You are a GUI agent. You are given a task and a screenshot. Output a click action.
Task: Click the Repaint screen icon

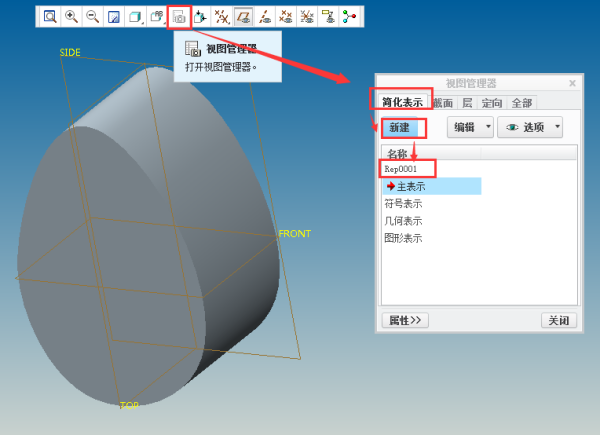[114, 16]
